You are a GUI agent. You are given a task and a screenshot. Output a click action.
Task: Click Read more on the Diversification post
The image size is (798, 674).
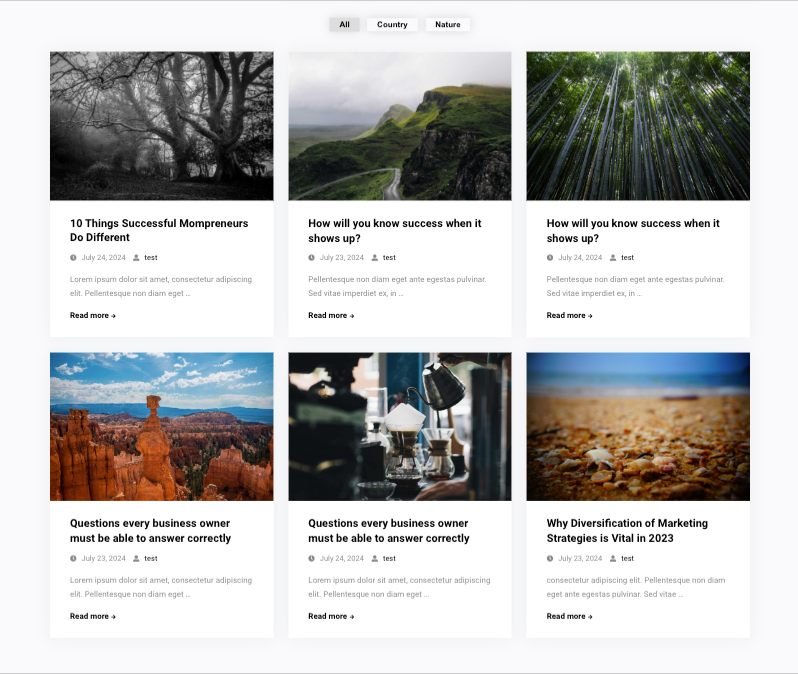point(569,616)
